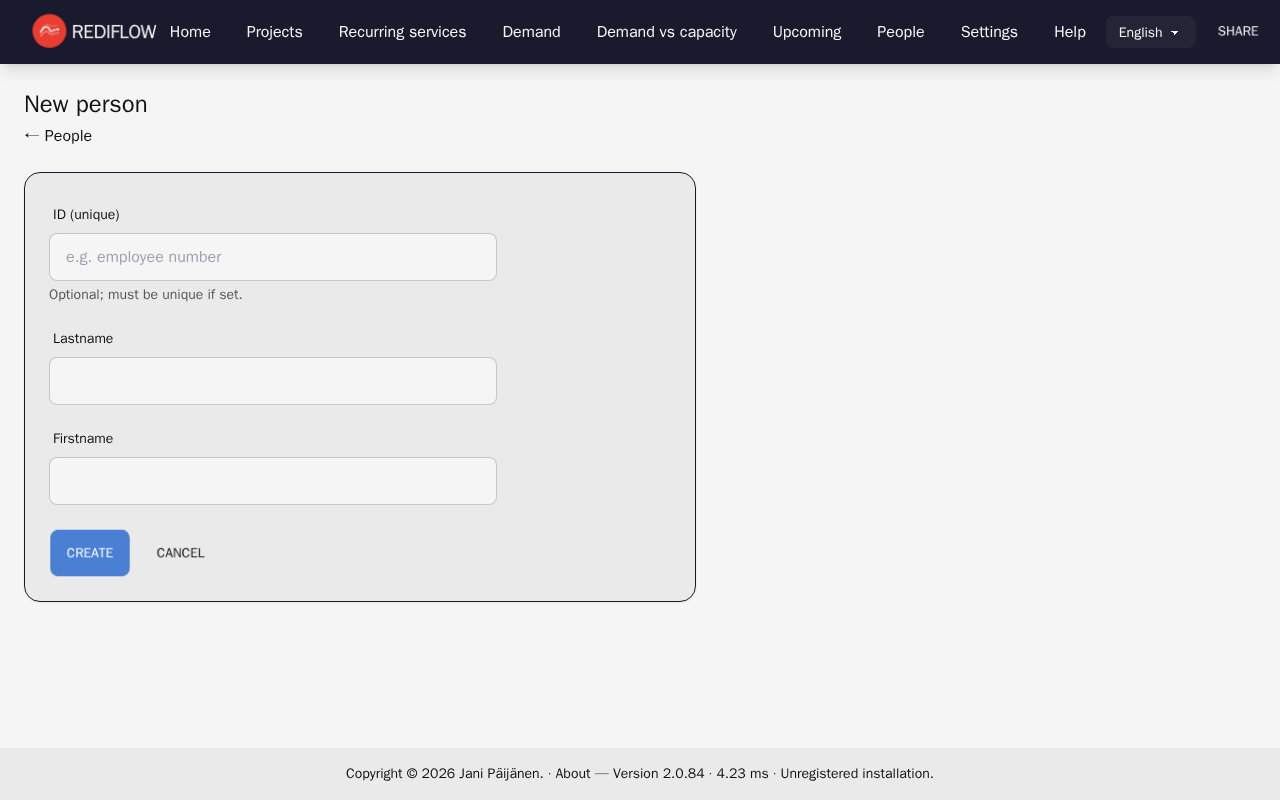Select Demand vs capacity in navbar

(x=666, y=32)
